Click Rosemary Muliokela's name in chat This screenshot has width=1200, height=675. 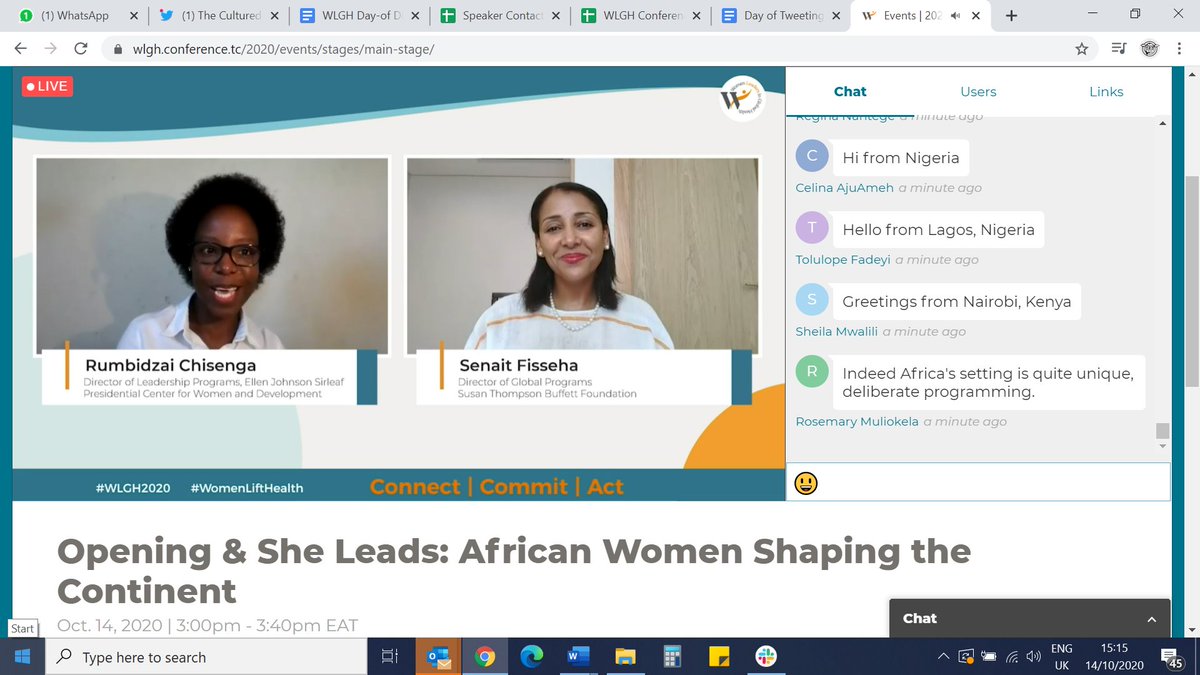click(x=857, y=422)
